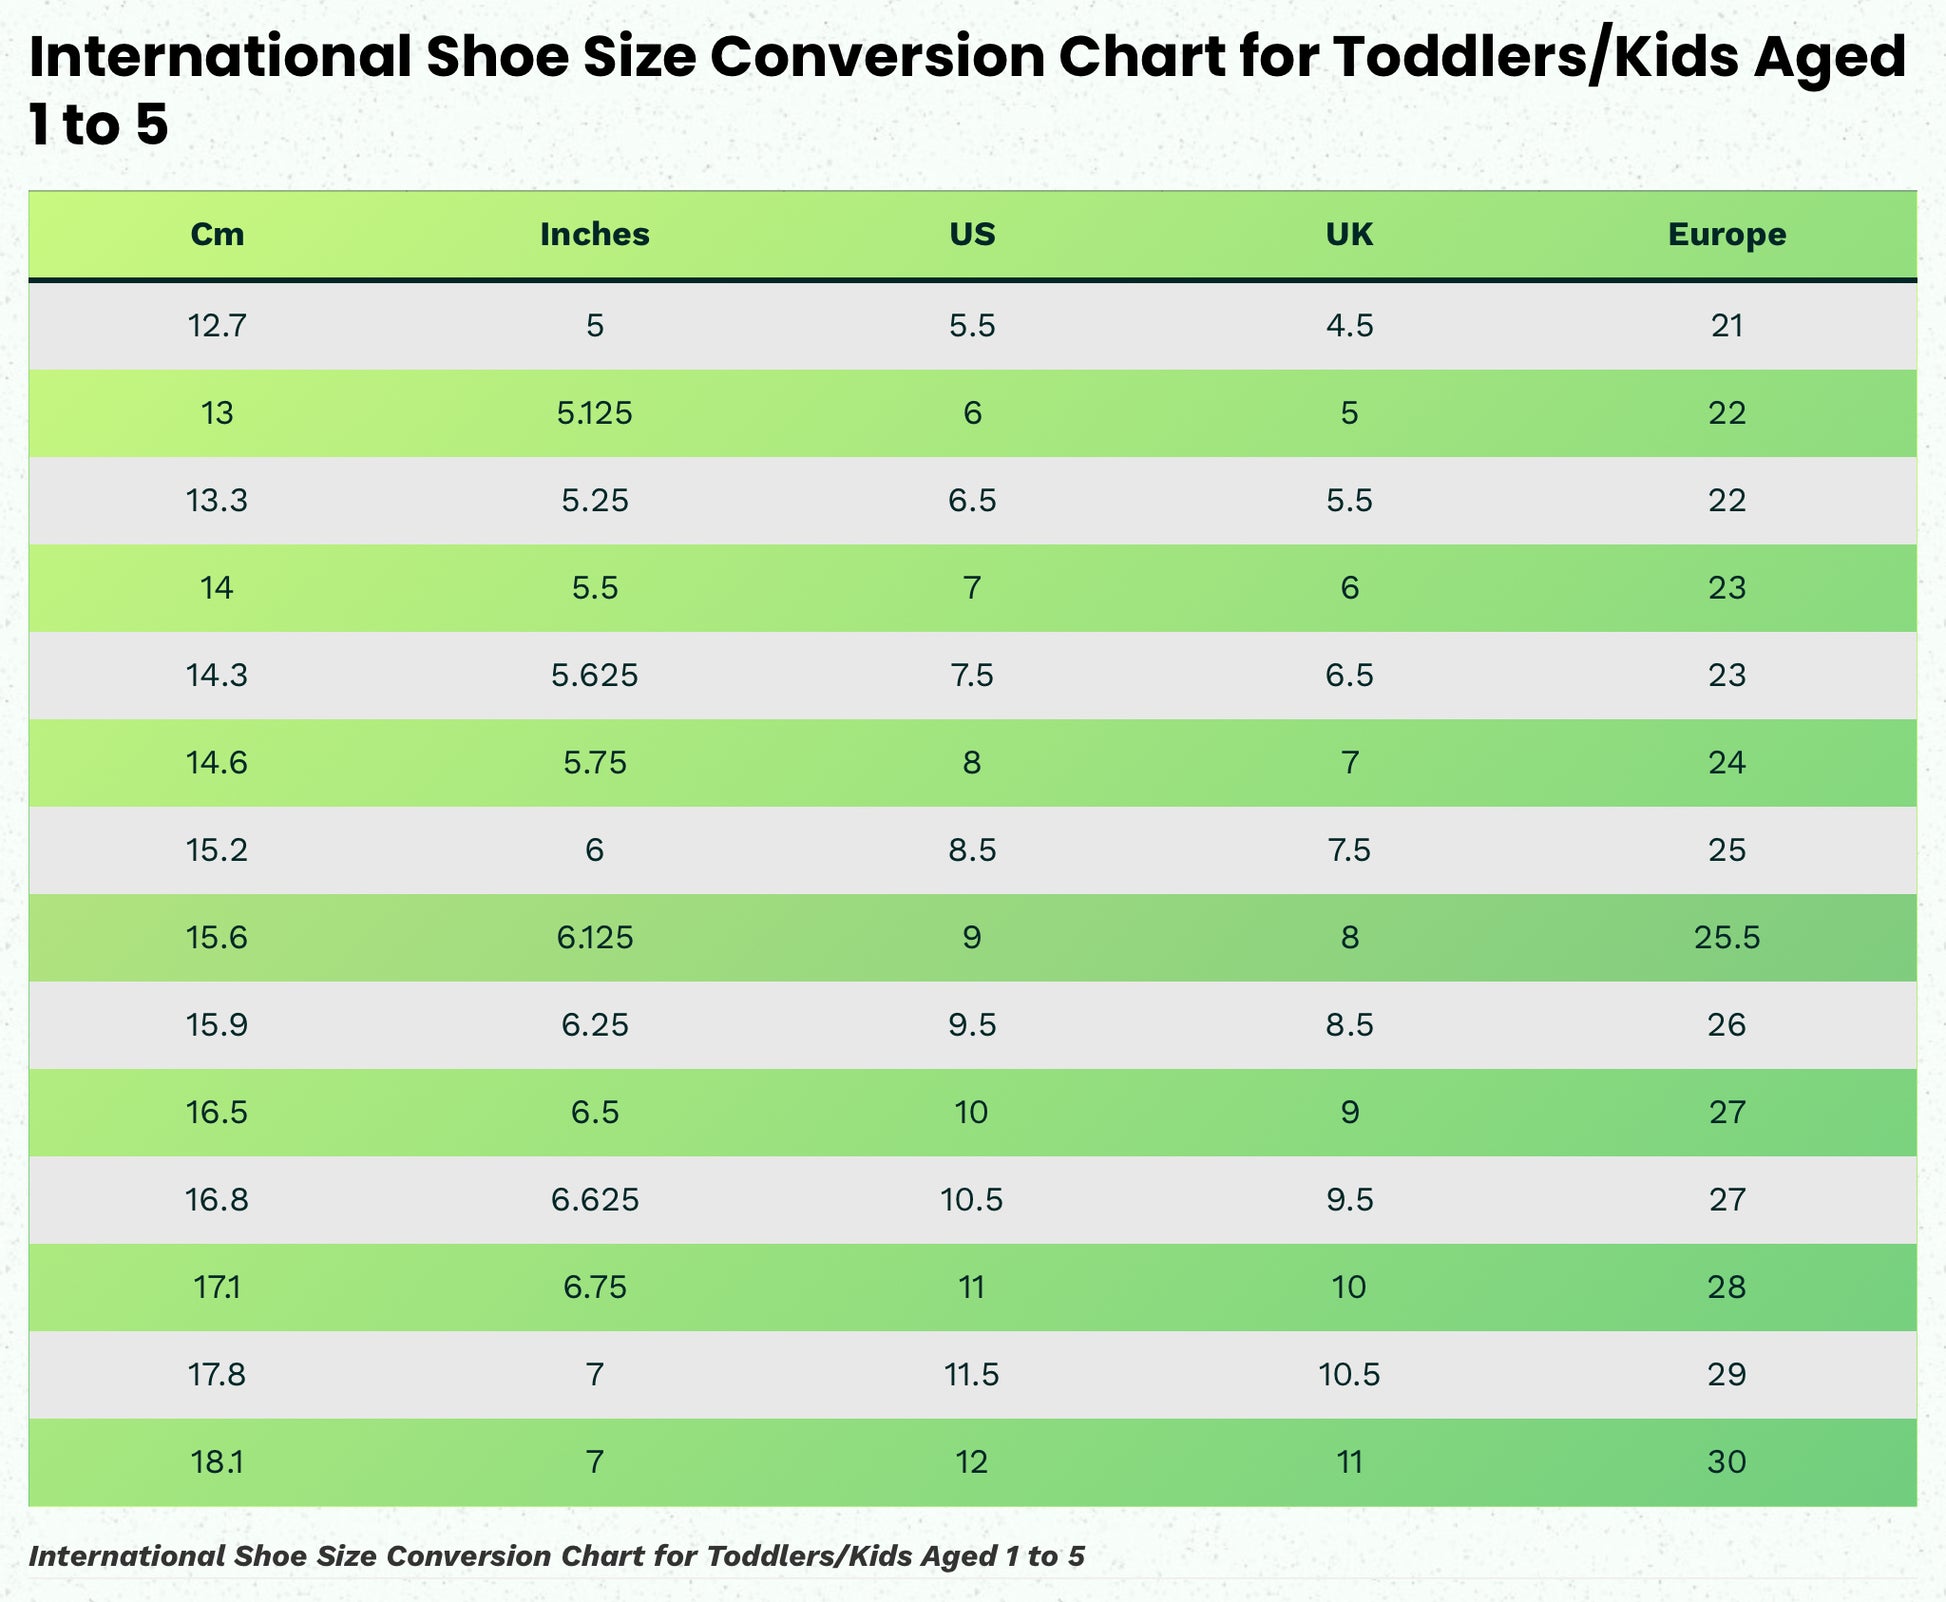Click the Cm column header
This screenshot has width=1946, height=1602.
(x=217, y=234)
